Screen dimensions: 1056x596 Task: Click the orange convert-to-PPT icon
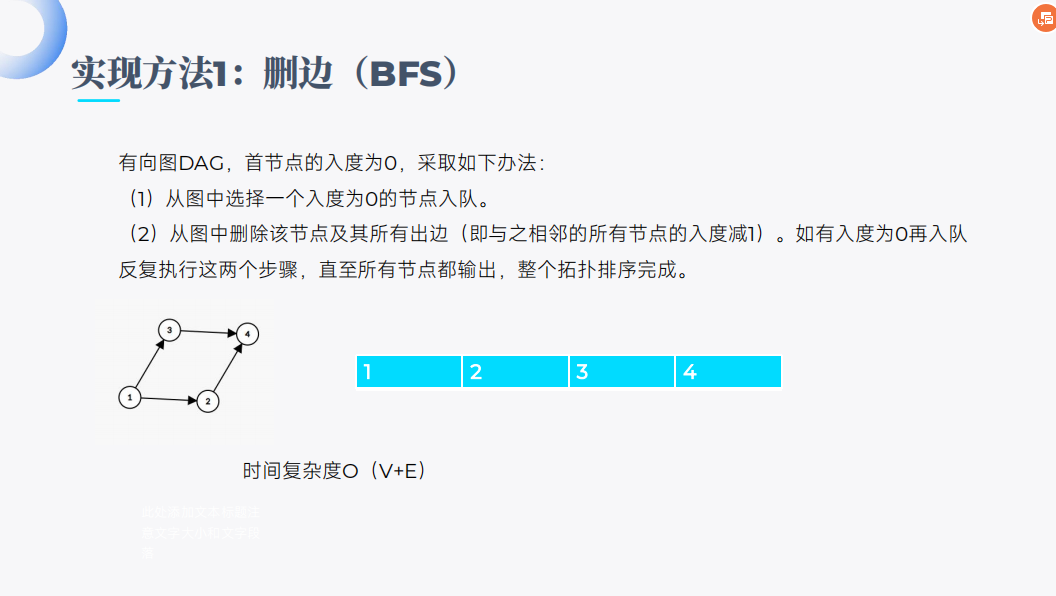1045,18
